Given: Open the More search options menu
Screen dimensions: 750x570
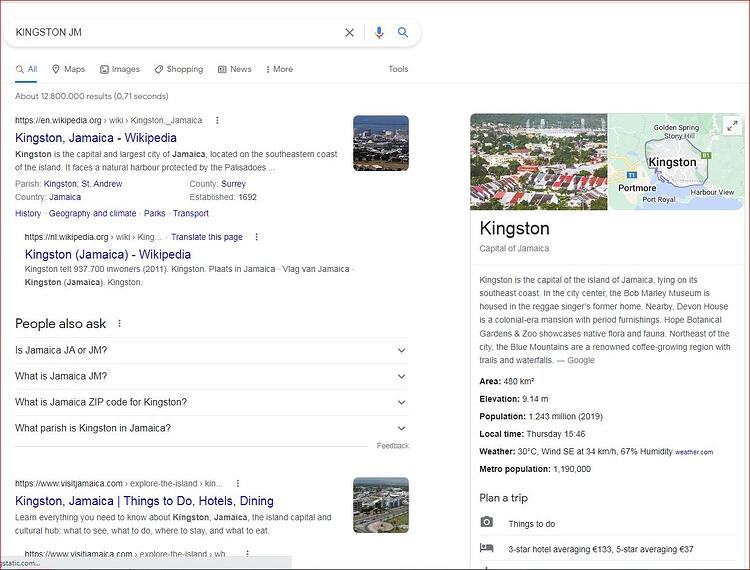Looking at the screenshot, I should coord(279,69).
